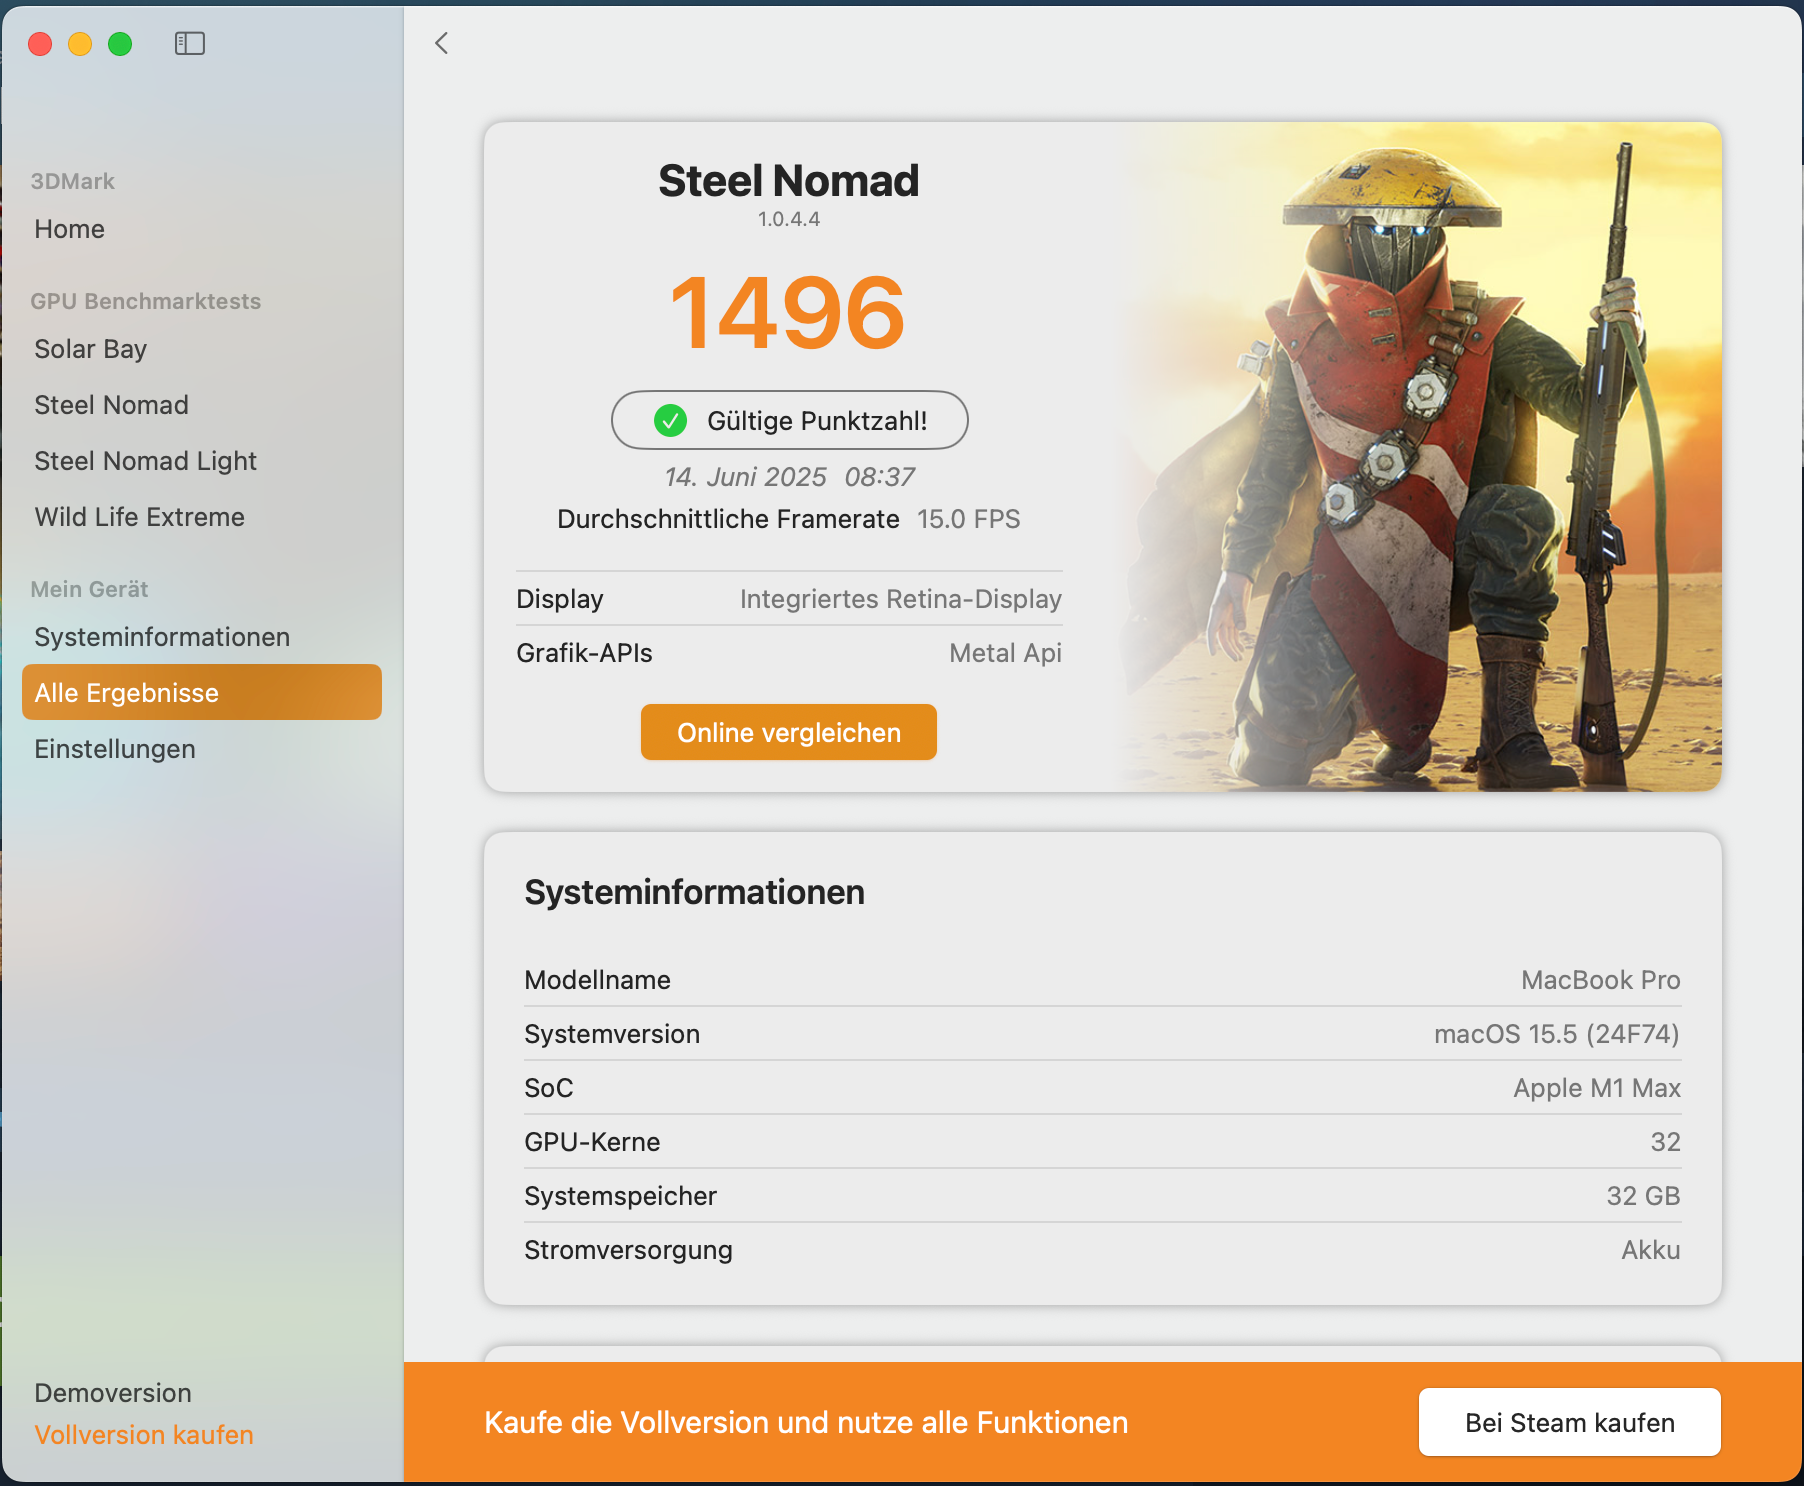Maximize window using green button

pos(120,44)
